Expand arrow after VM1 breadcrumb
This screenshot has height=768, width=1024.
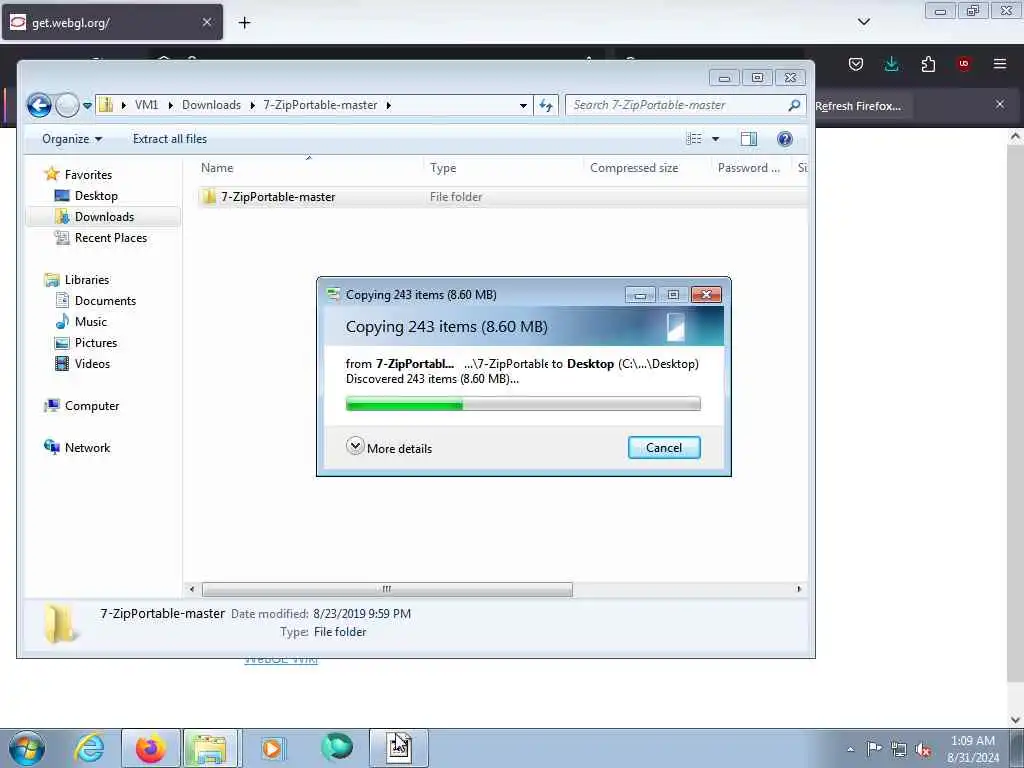pyautogui.click(x=170, y=105)
